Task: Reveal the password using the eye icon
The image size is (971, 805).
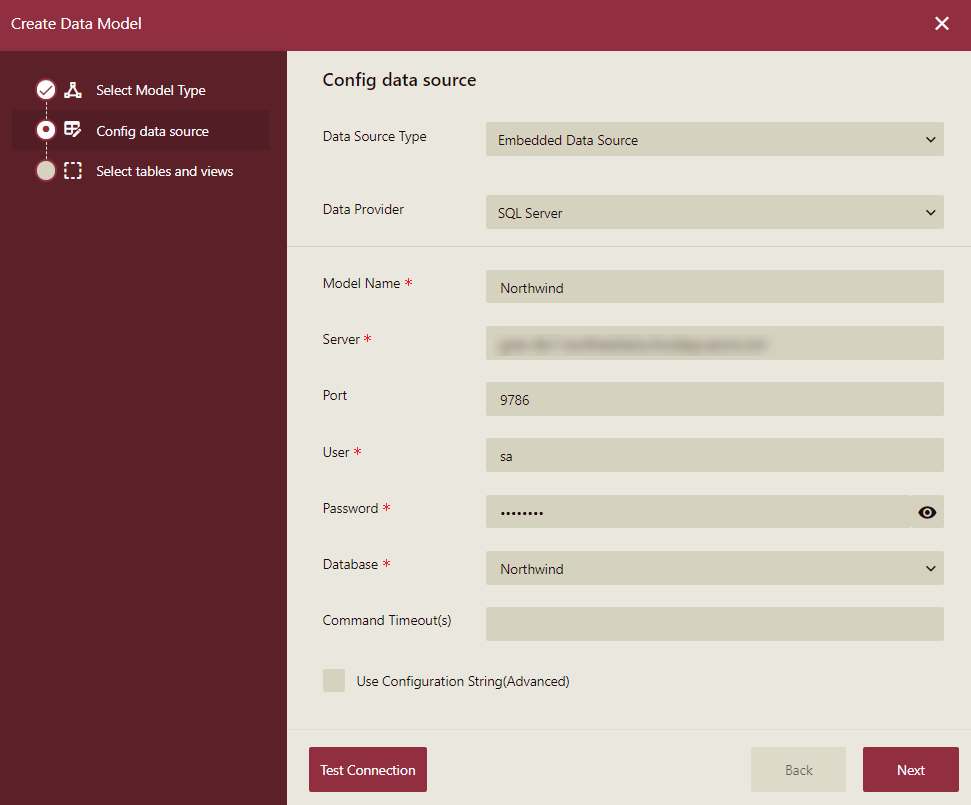Action: (x=926, y=512)
